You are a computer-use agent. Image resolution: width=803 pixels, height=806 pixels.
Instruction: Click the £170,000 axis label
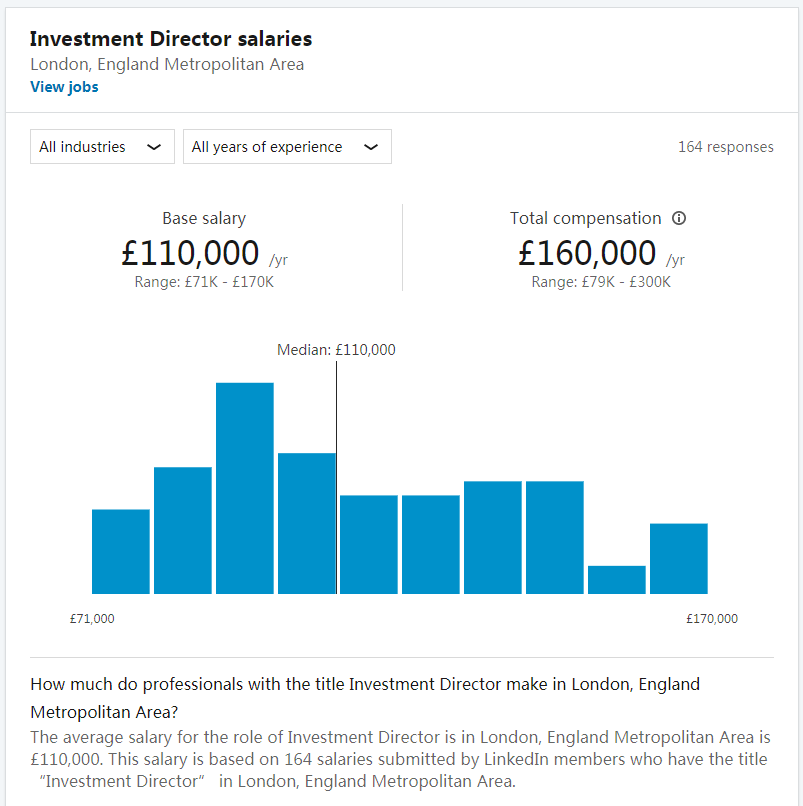click(712, 619)
